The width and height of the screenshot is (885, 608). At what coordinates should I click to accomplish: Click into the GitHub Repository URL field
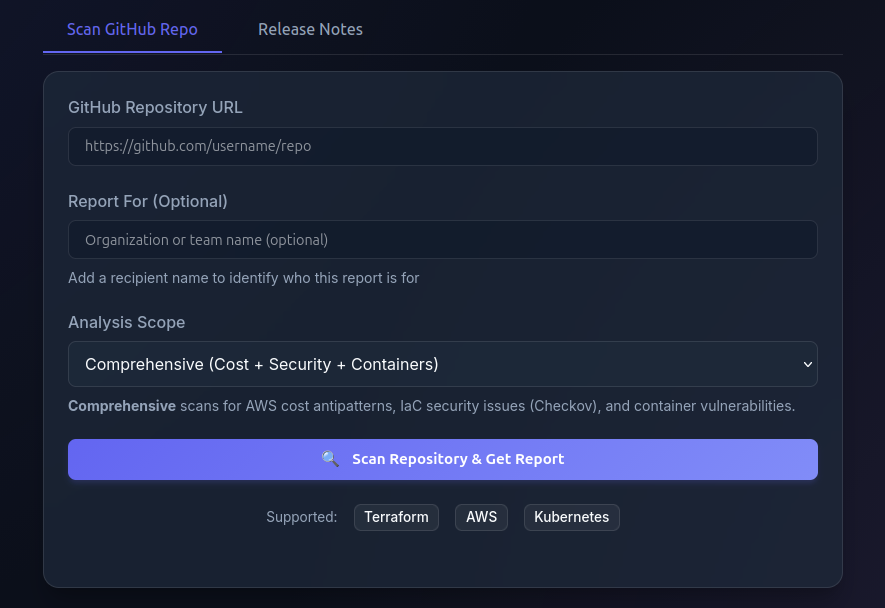[442, 146]
